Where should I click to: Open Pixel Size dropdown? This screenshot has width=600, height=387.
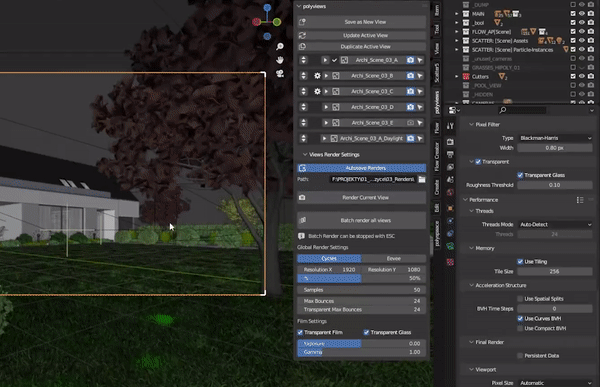pyautogui.click(x=555, y=383)
